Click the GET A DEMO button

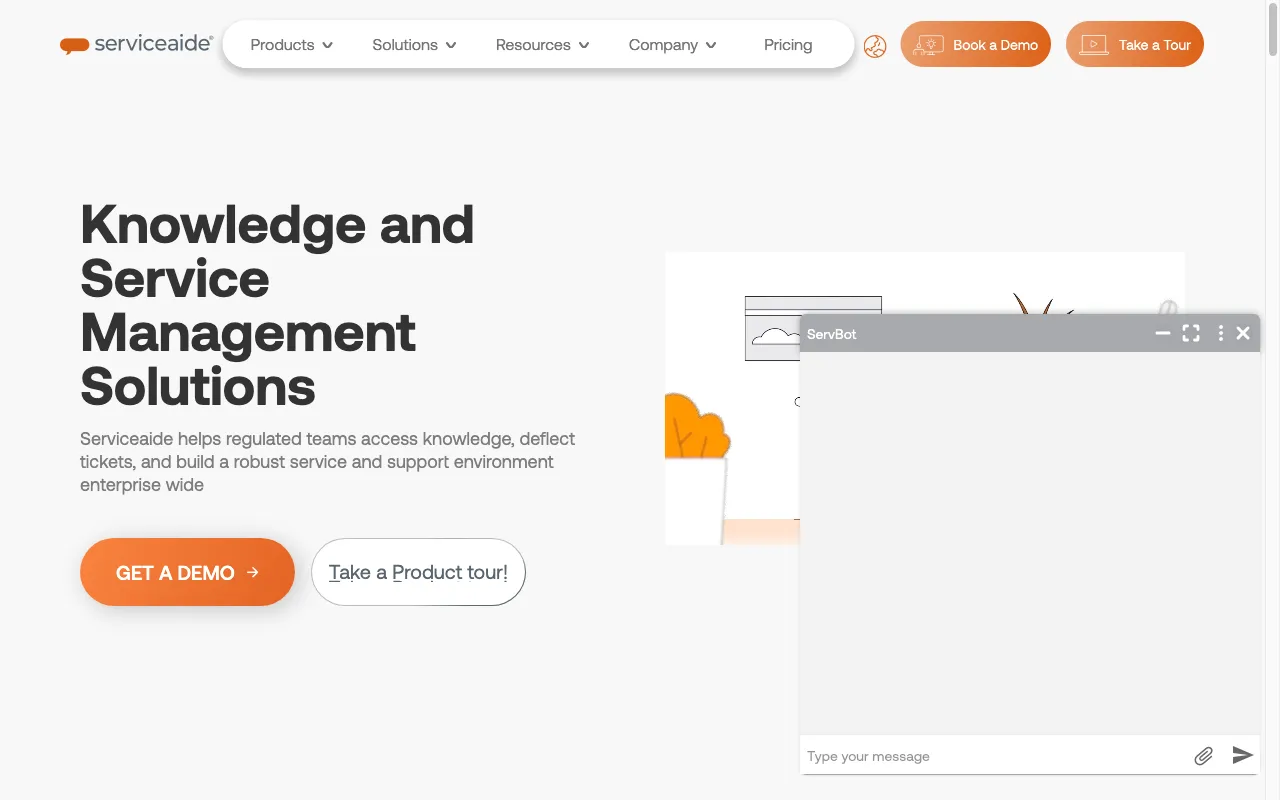tap(187, 572)
